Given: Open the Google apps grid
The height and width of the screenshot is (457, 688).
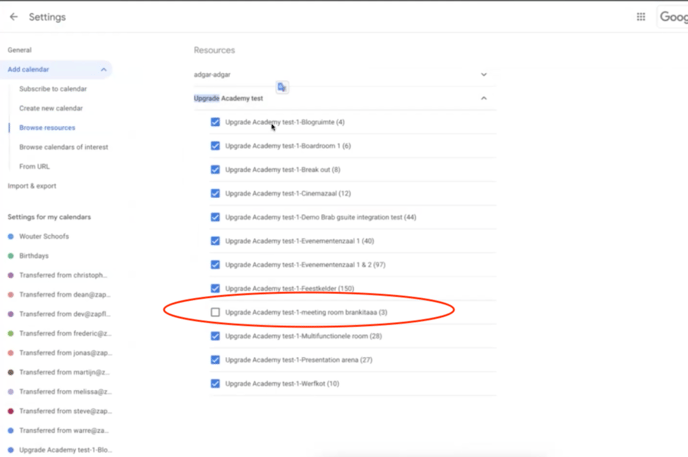Looking at the screenshot, I should pyautogui.click(x=641, y=17).
